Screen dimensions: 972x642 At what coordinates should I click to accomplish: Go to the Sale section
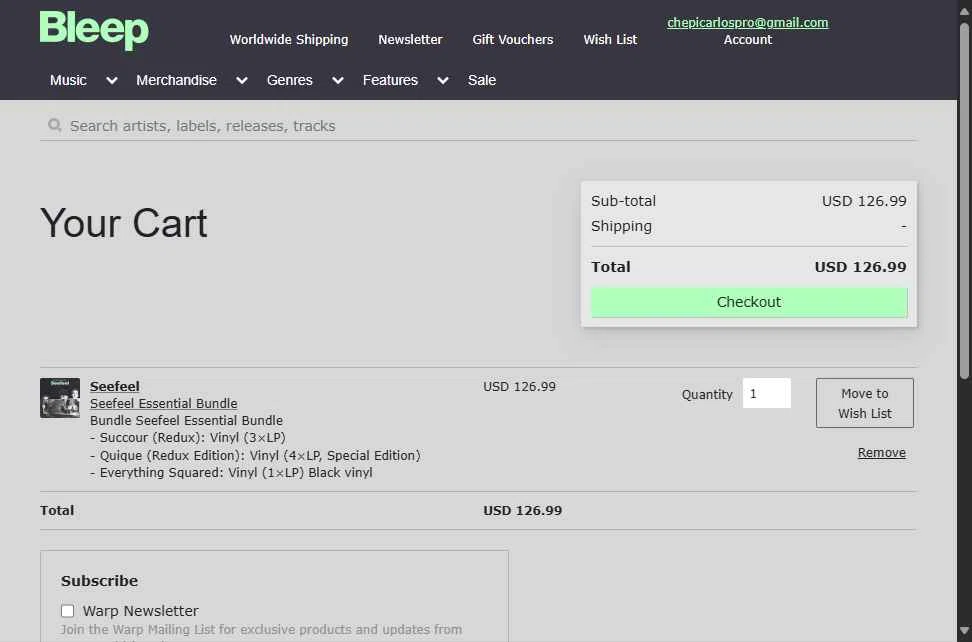tap(482, 80)
